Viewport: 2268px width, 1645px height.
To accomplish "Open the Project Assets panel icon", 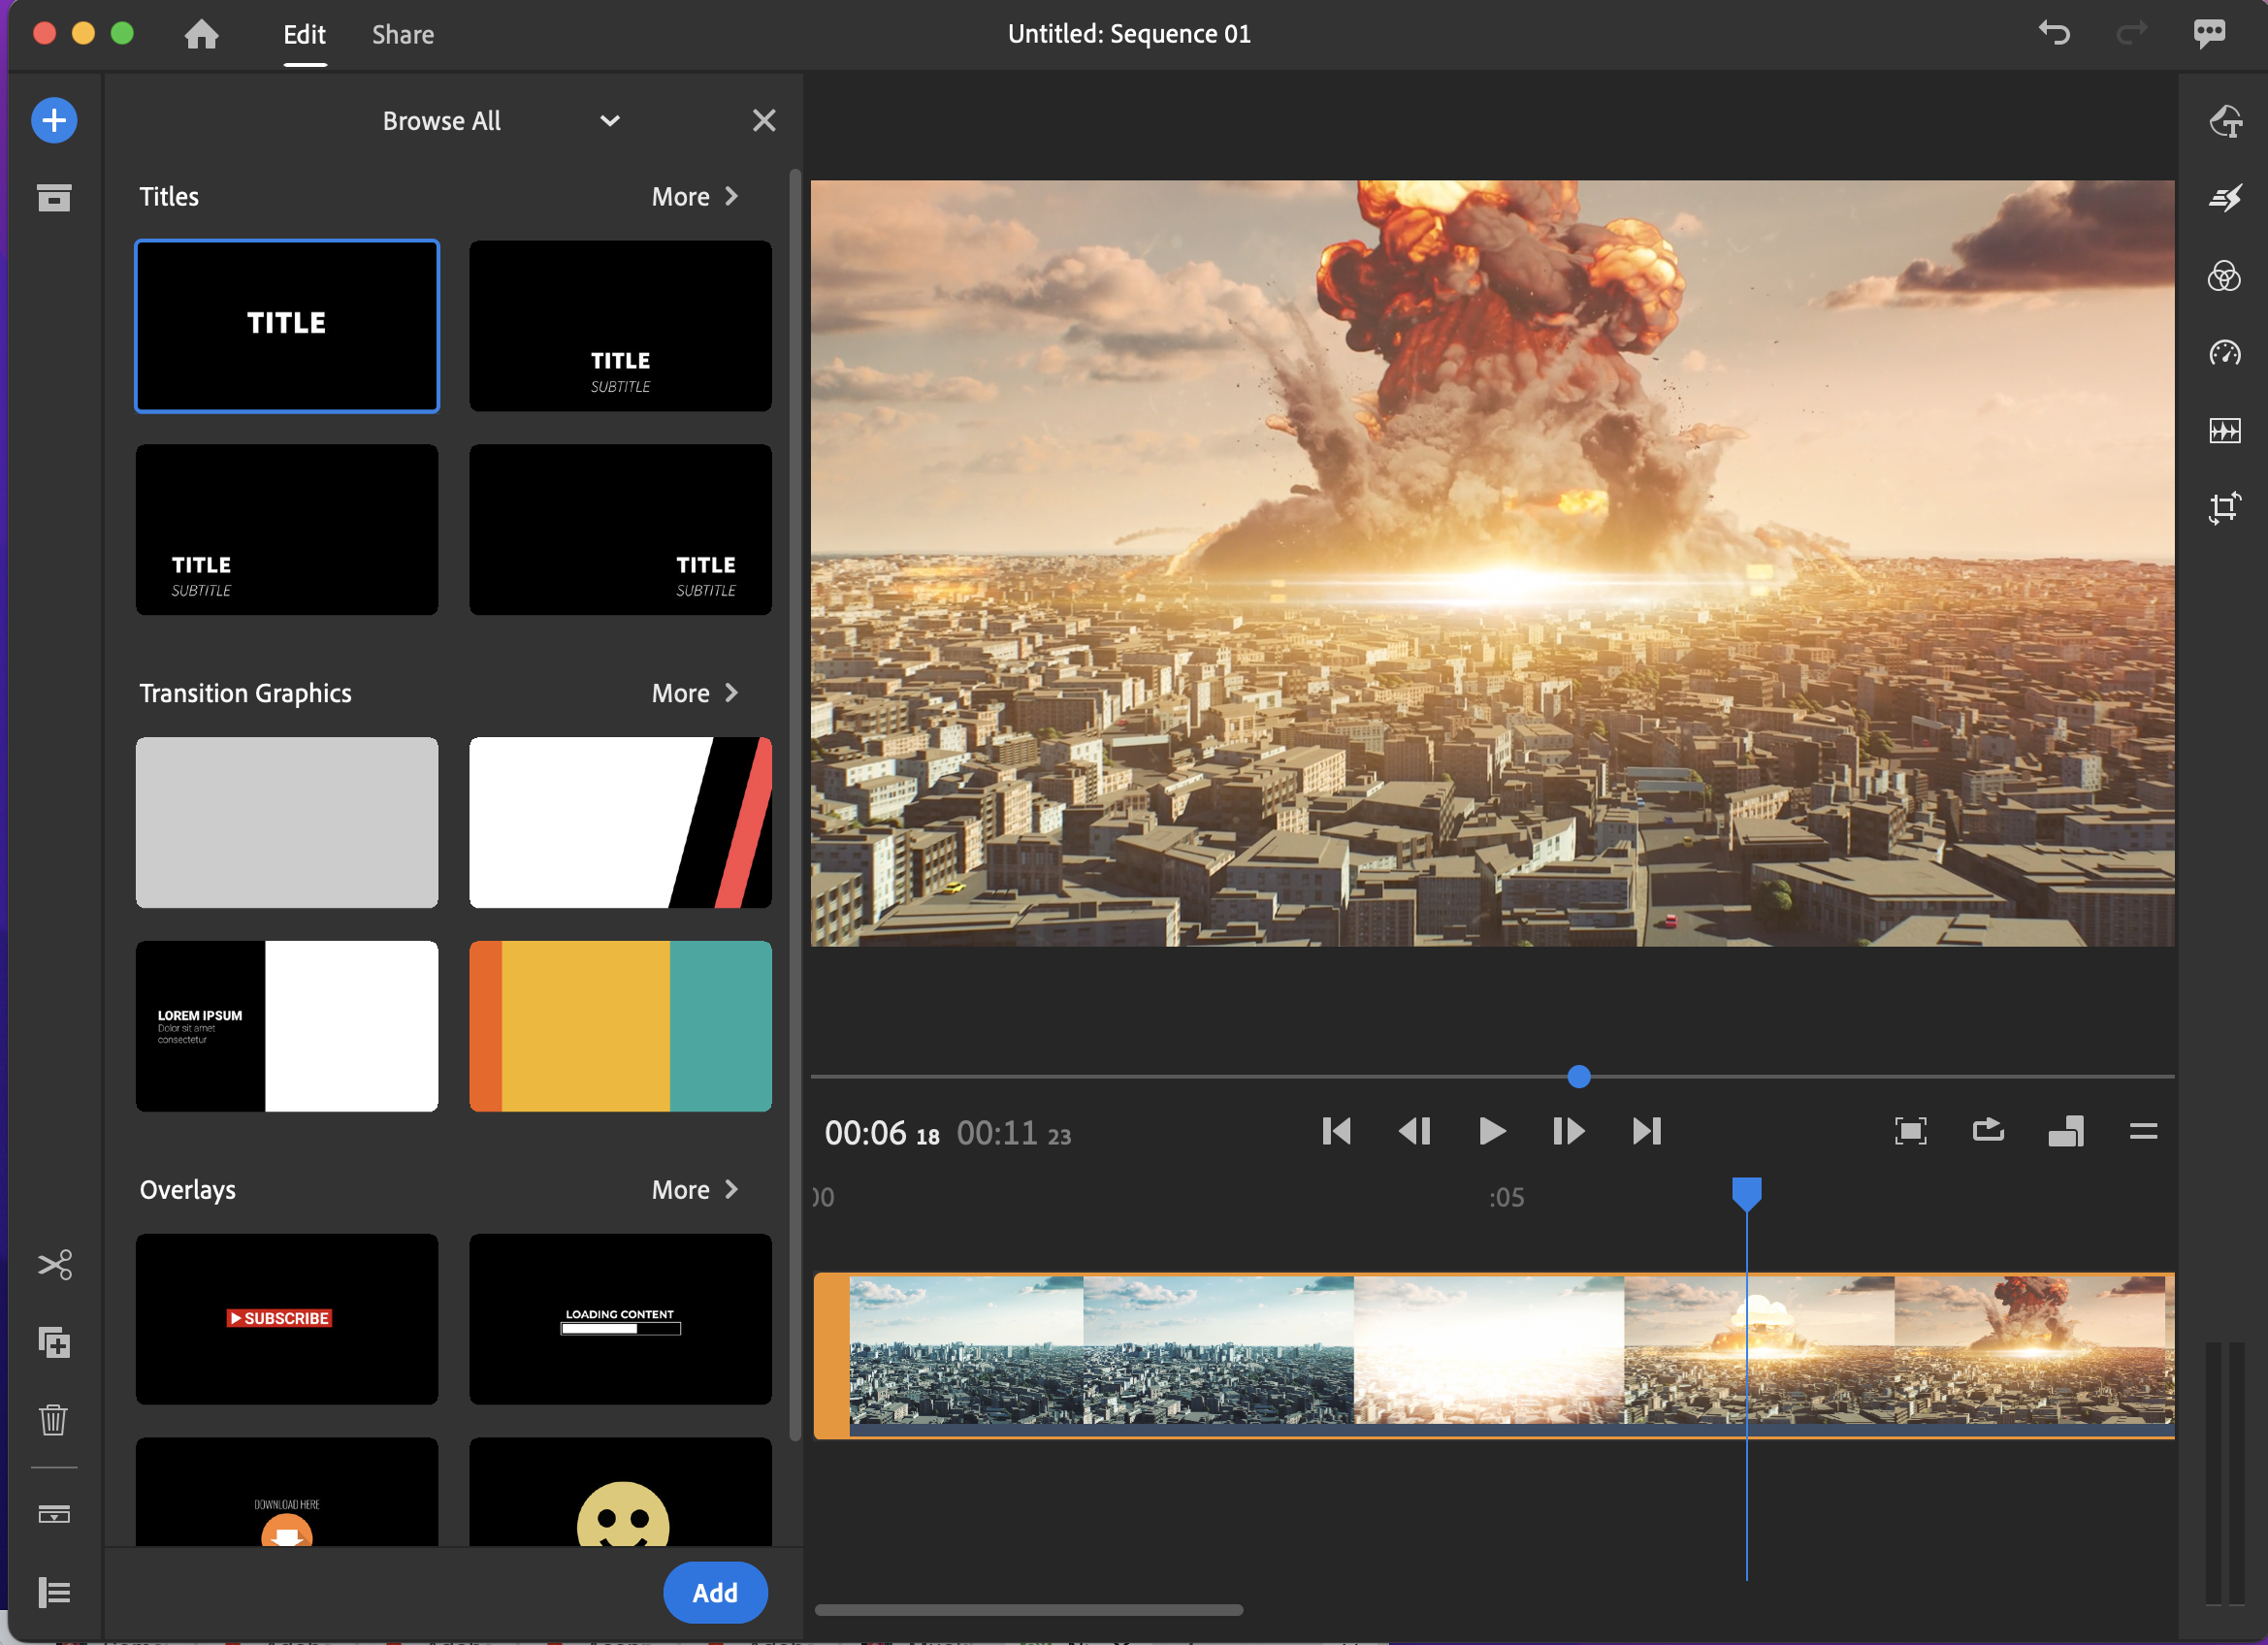I will [x=54, y=198].
